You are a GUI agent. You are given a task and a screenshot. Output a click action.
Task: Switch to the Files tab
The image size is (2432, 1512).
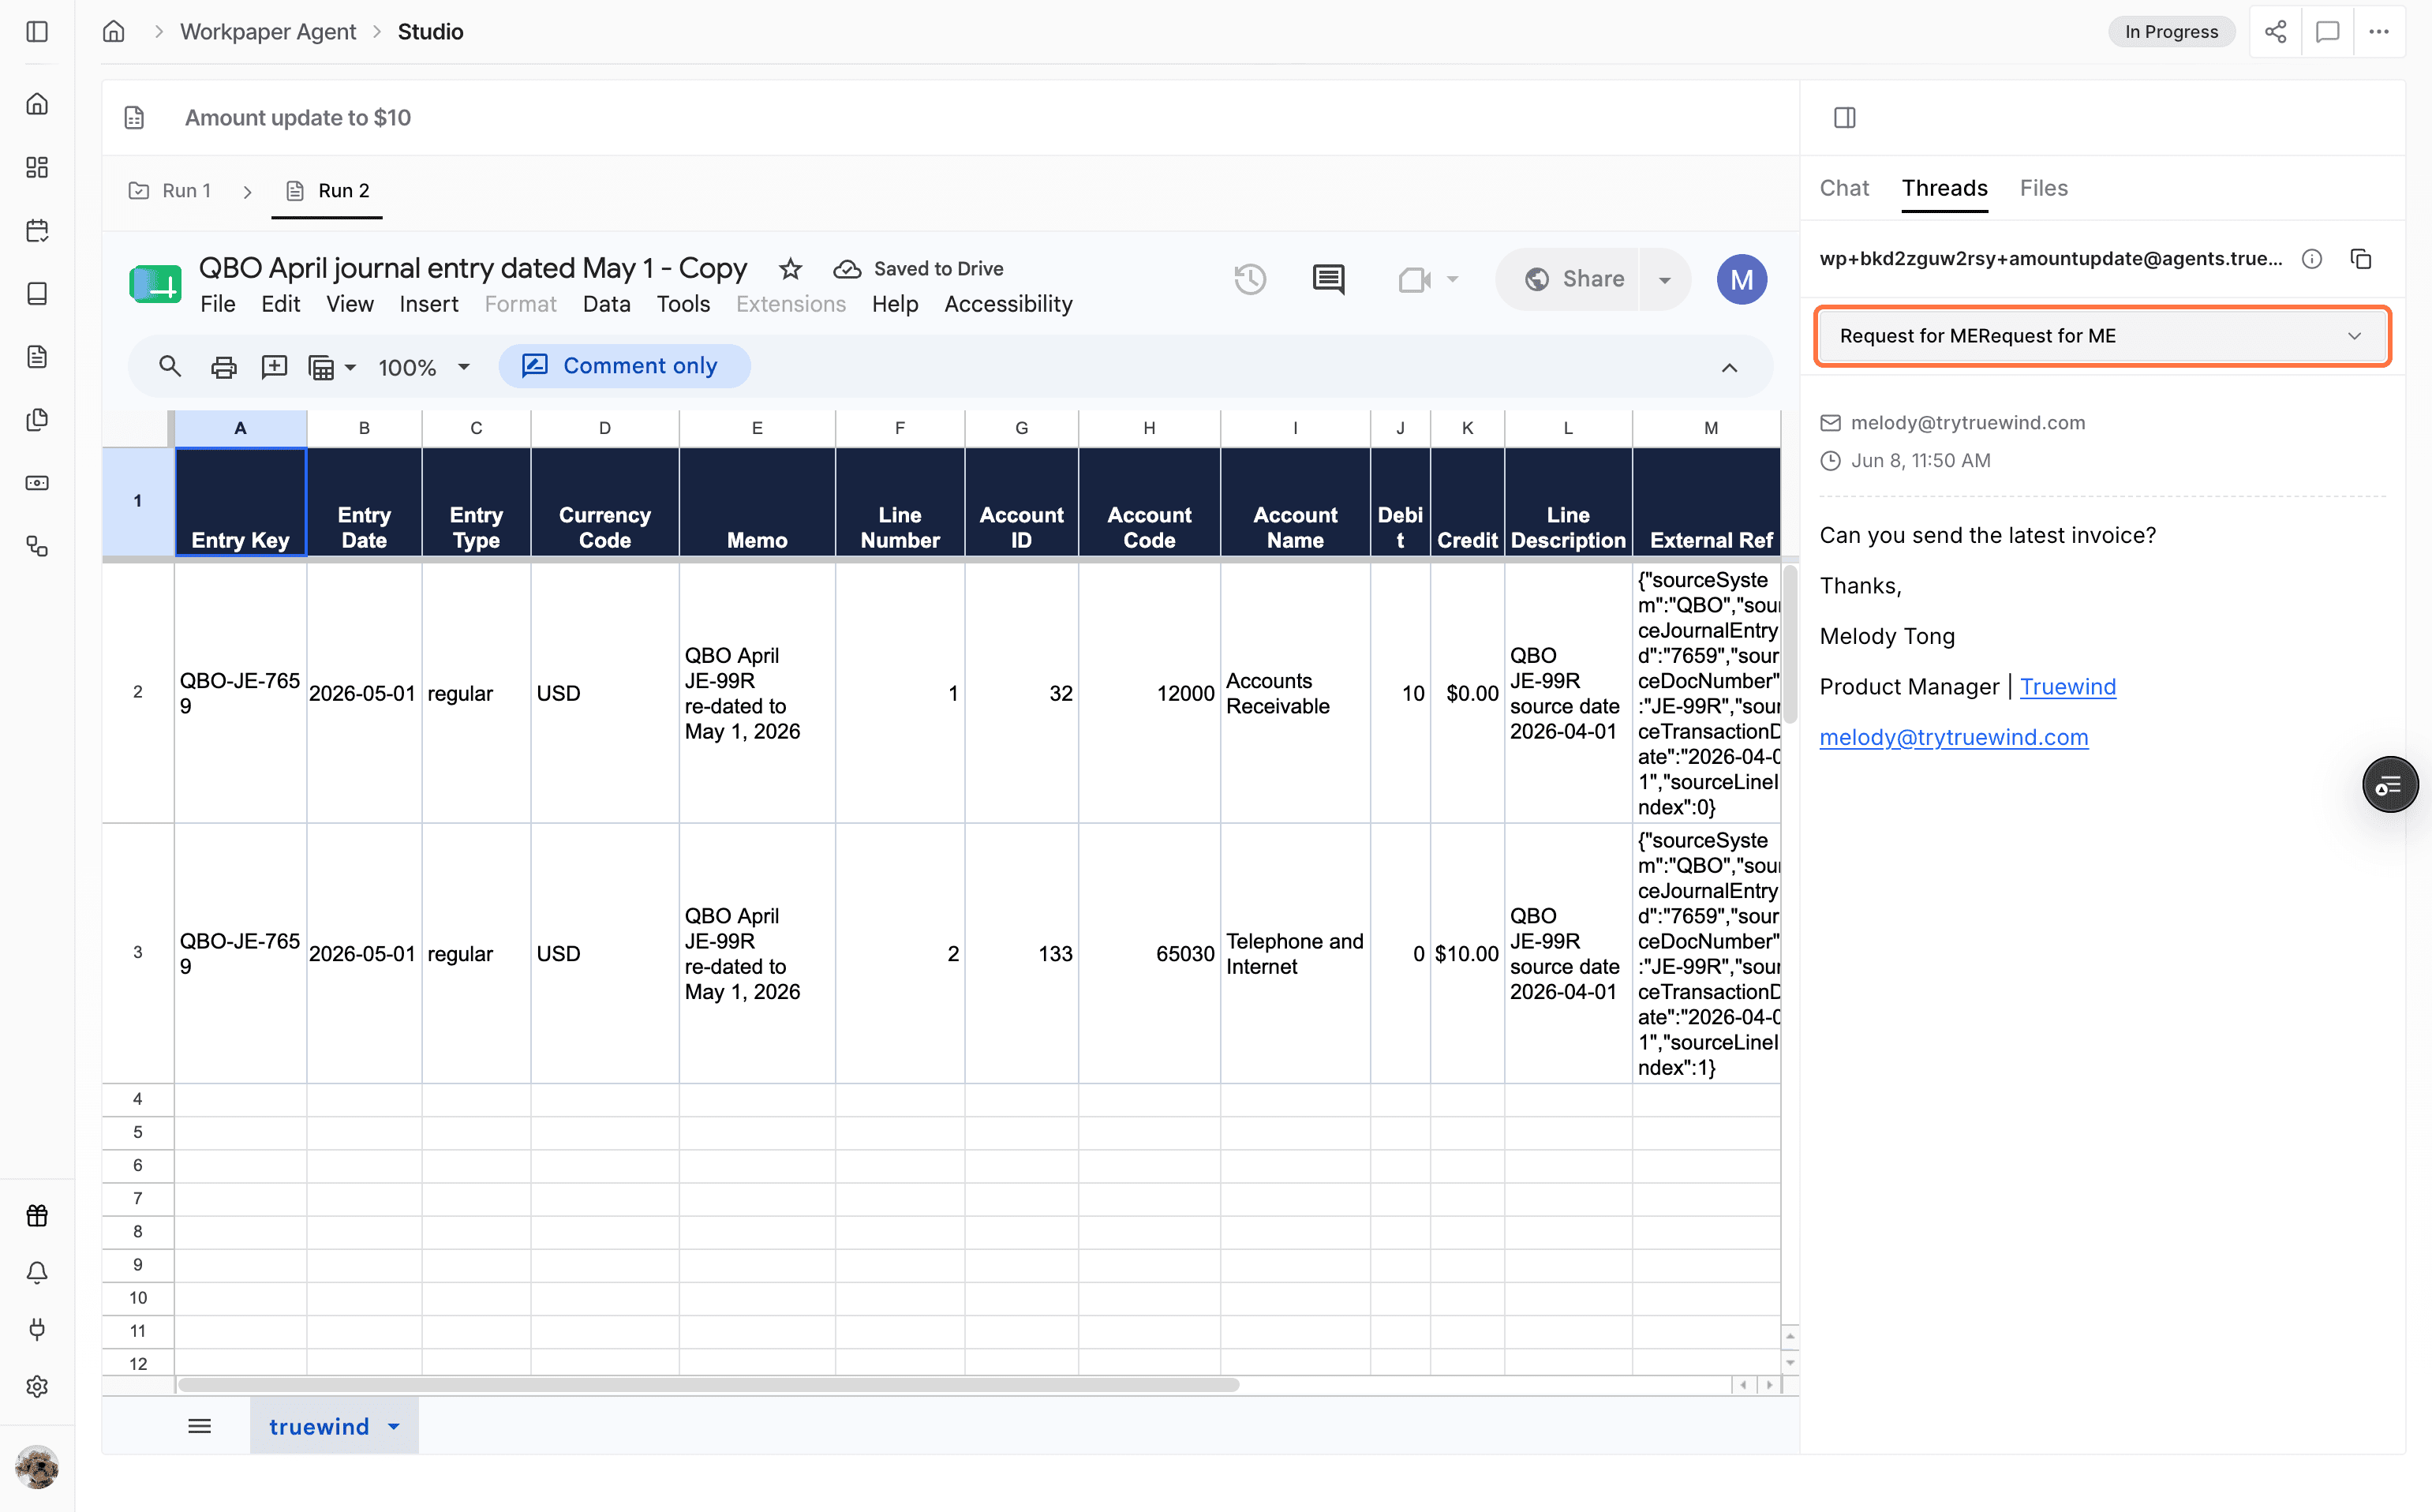(2043, 188)
